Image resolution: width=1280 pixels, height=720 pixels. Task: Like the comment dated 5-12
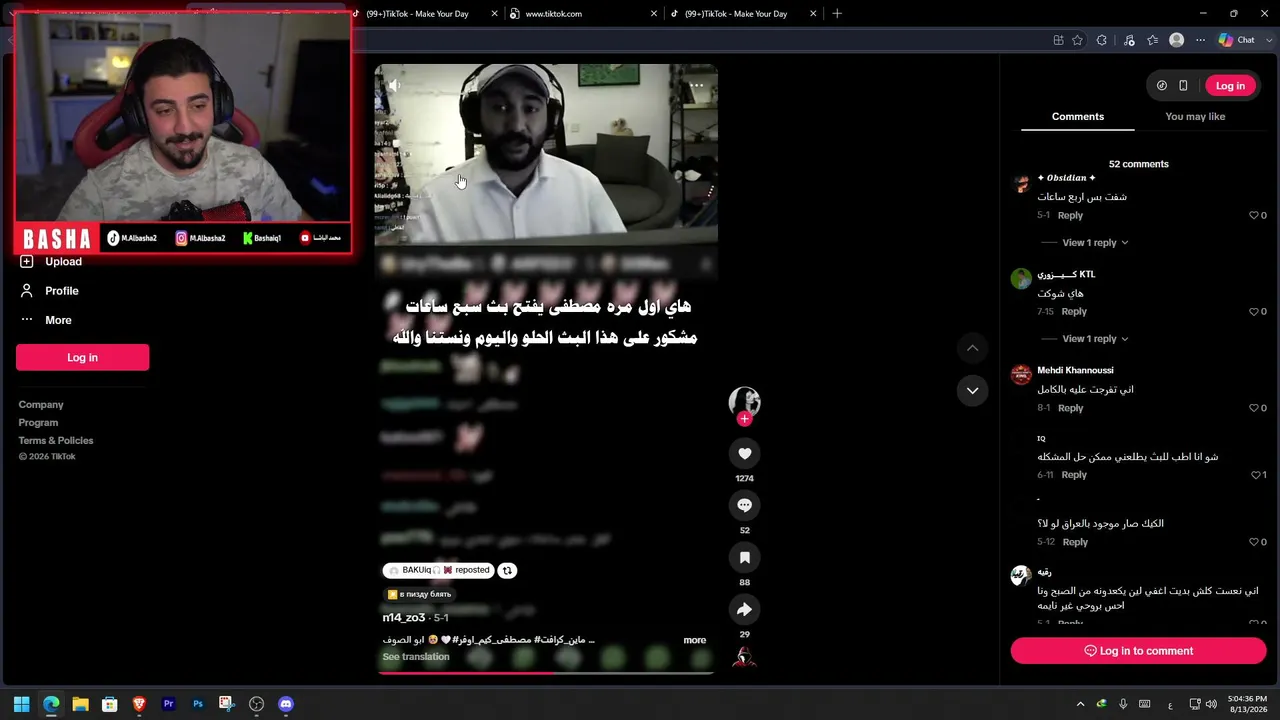(x=1254, y=542)
